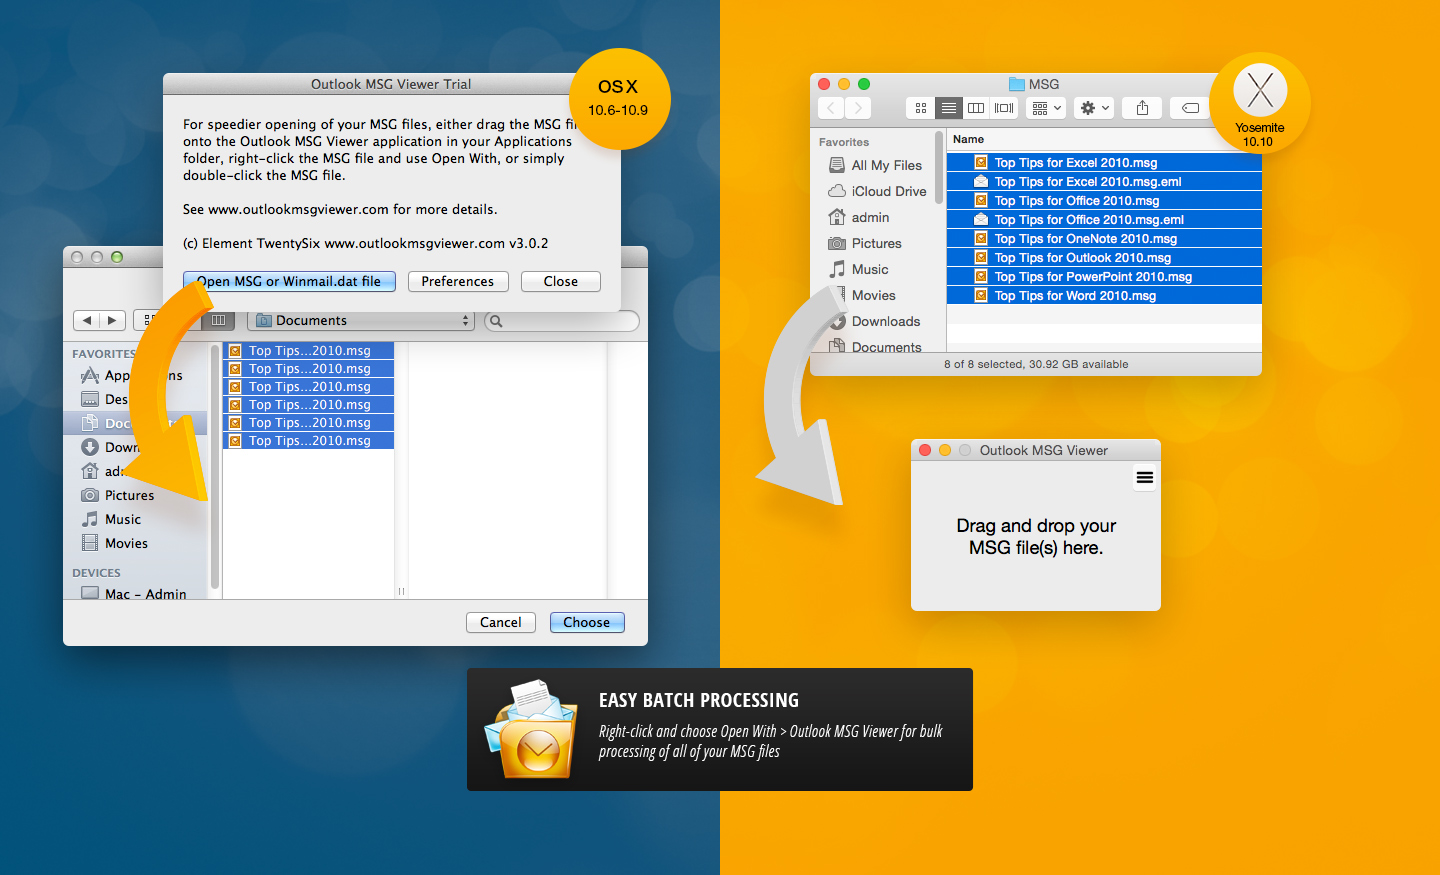Click the file chooser sidebar scrollbar
The width and height of the screenshot is (1440, 875).
214,466
